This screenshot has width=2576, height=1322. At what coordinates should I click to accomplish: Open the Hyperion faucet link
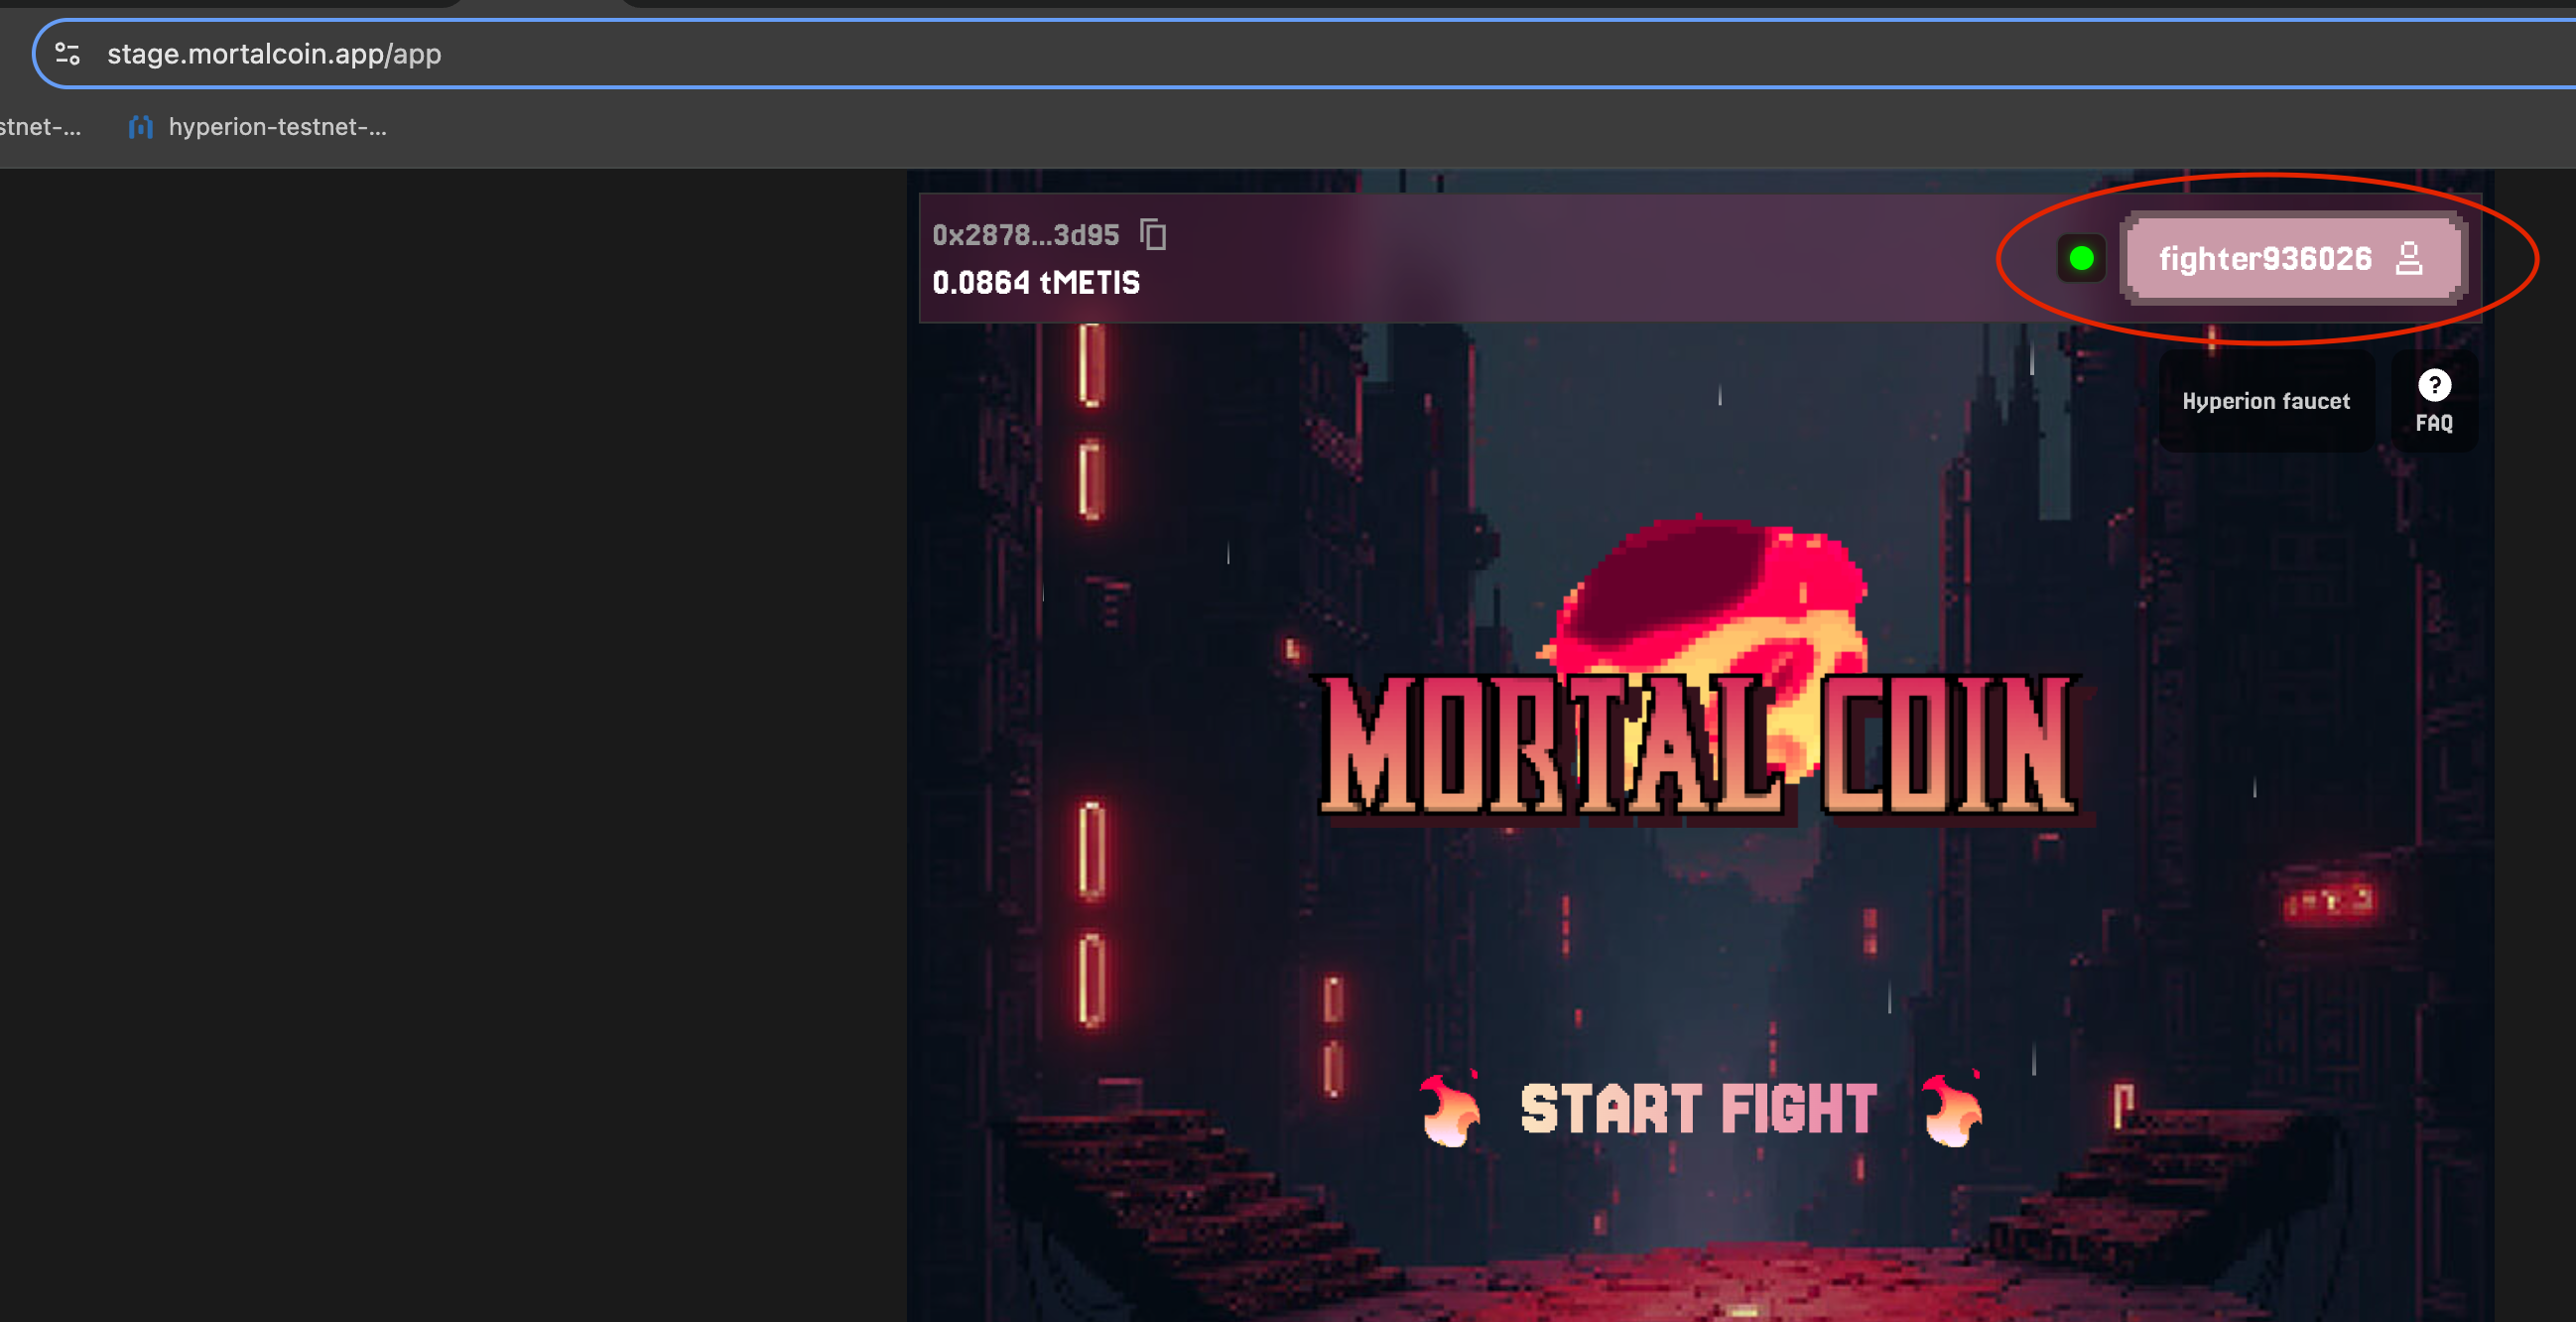point(2265,401)
